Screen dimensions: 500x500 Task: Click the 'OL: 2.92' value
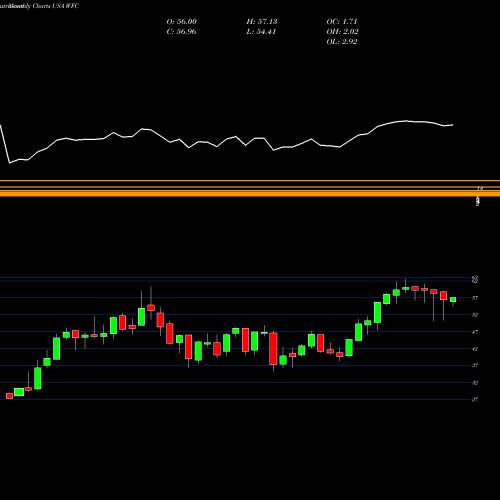[342, 42]
